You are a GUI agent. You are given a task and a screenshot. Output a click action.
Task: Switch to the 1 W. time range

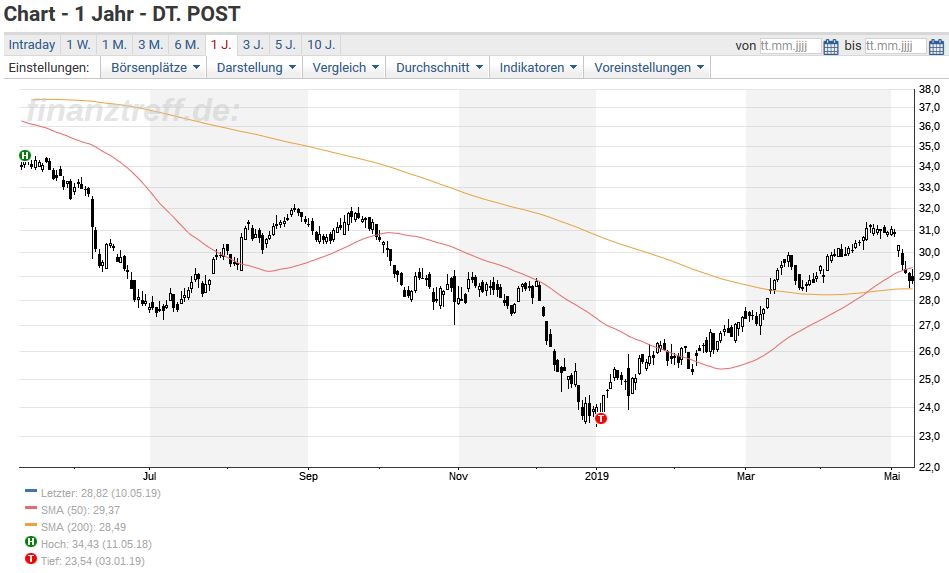pyautogui.click(x=78, y=45)
